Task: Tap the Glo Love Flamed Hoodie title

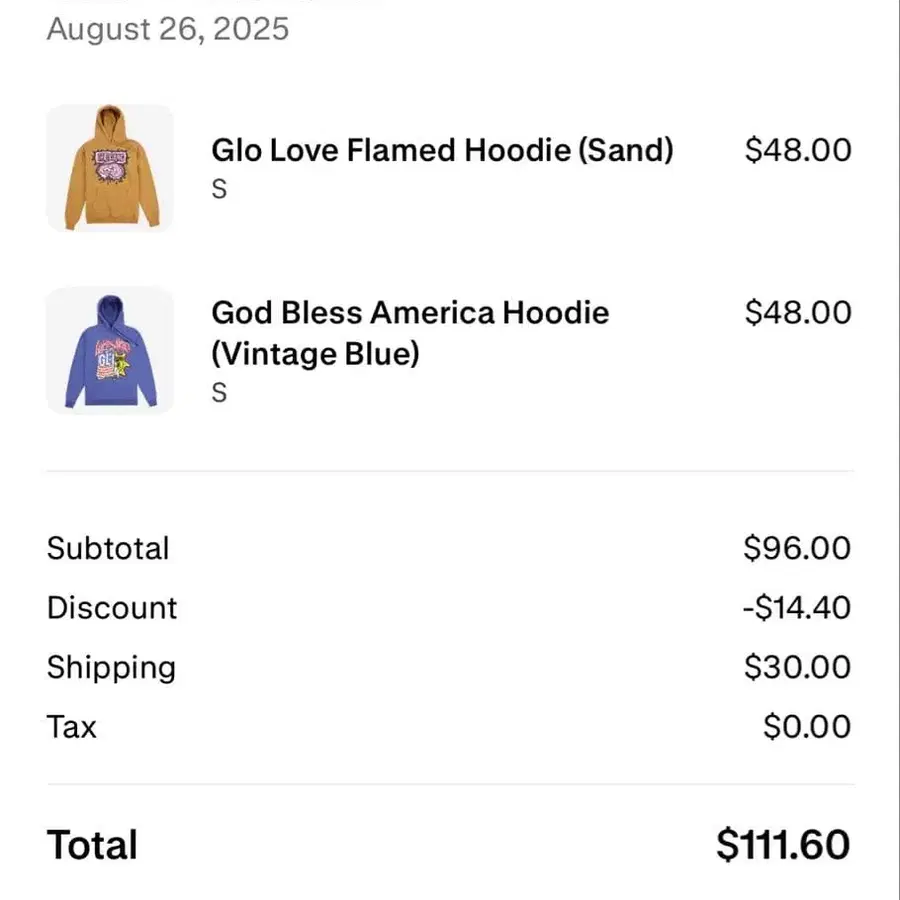Action: [x=442, y=151]
